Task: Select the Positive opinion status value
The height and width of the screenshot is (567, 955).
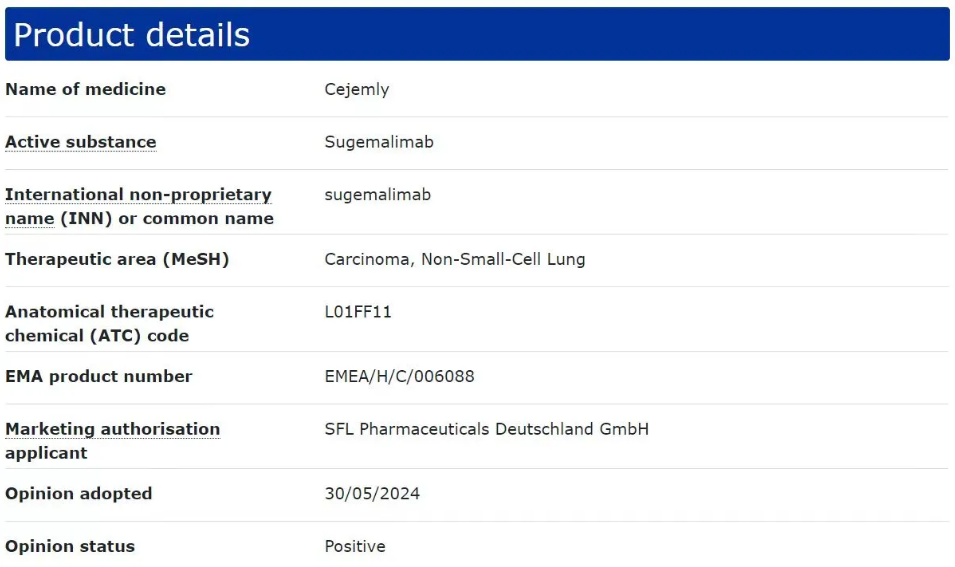Action: tap(354, 546)
